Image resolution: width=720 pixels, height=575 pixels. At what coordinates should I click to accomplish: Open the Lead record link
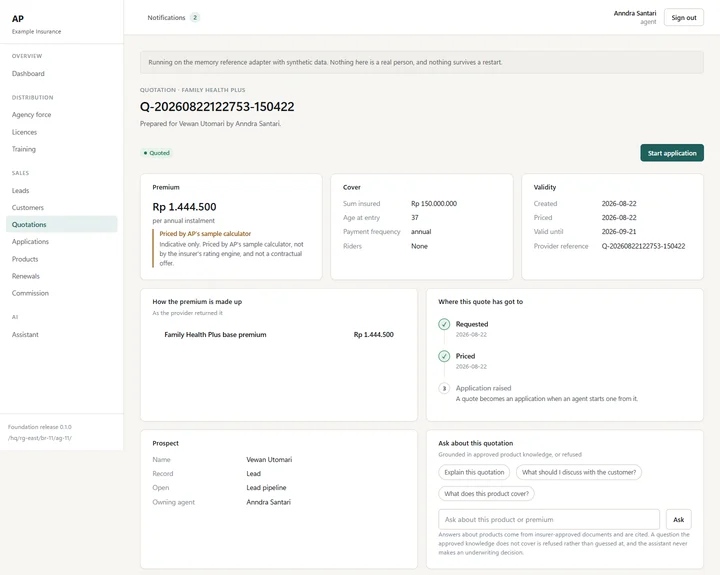(x=253, y=474)
